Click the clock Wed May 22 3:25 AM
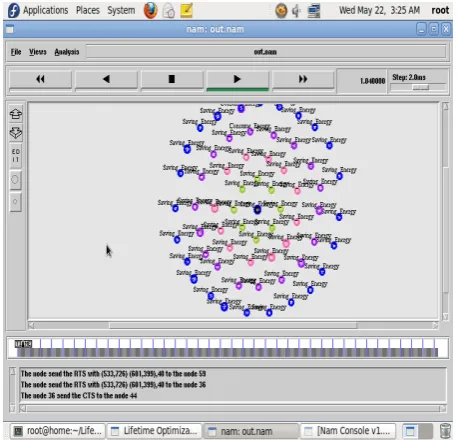 click(x=379, y=10)
